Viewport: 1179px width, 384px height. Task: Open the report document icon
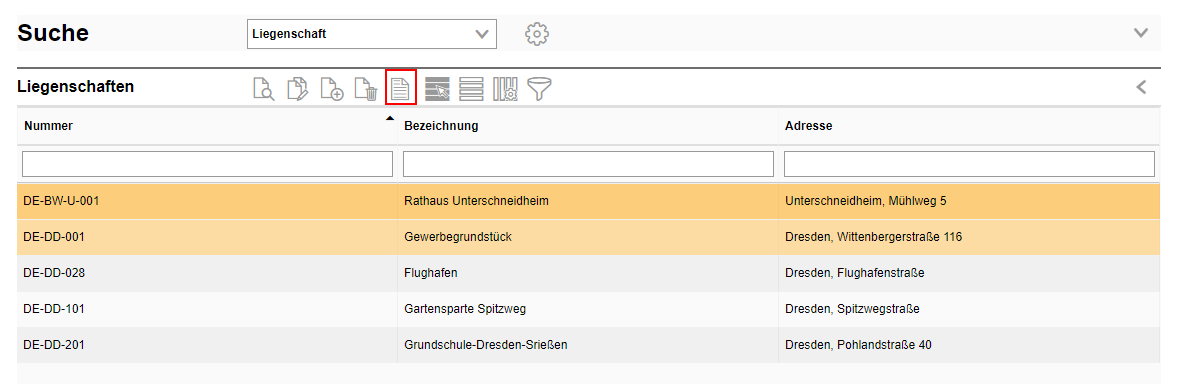tap(401, 89)
